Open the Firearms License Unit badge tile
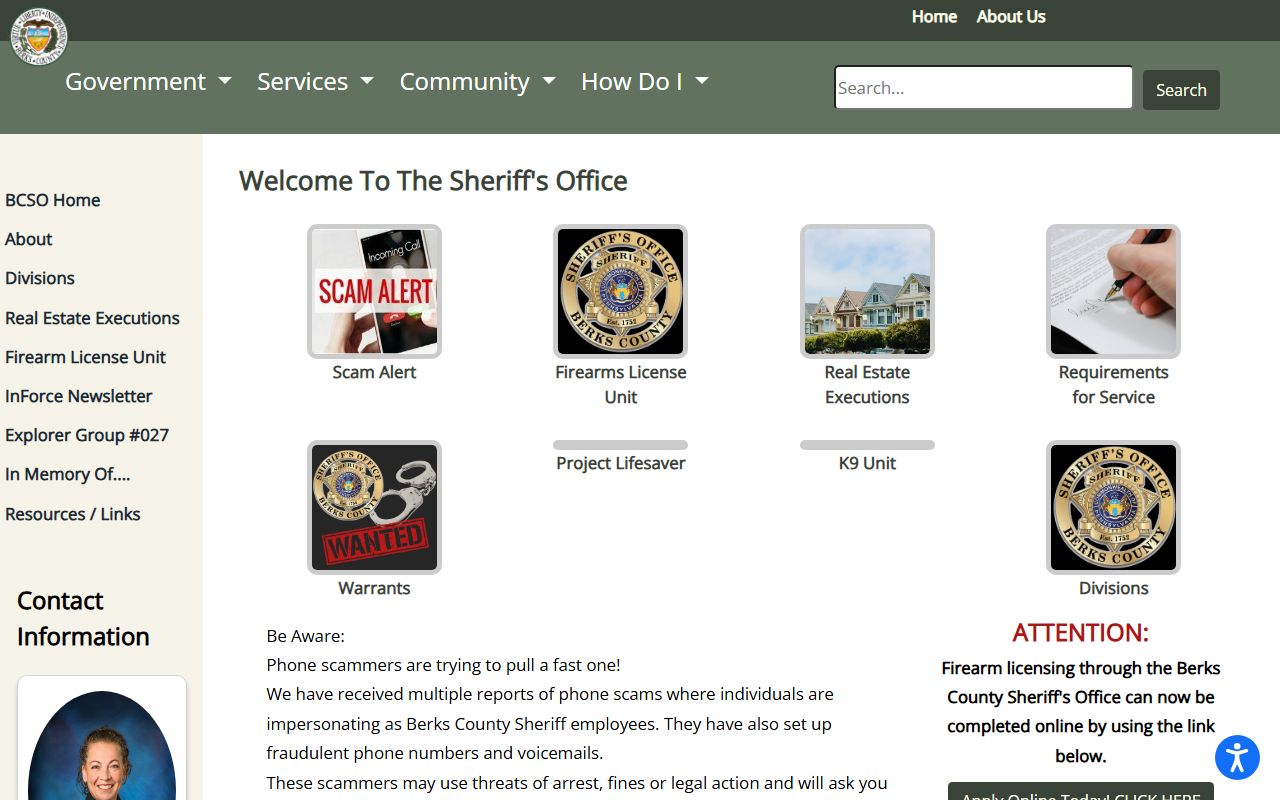The height and width of the screenshot is (800, 1280). (x=620, y=291)
